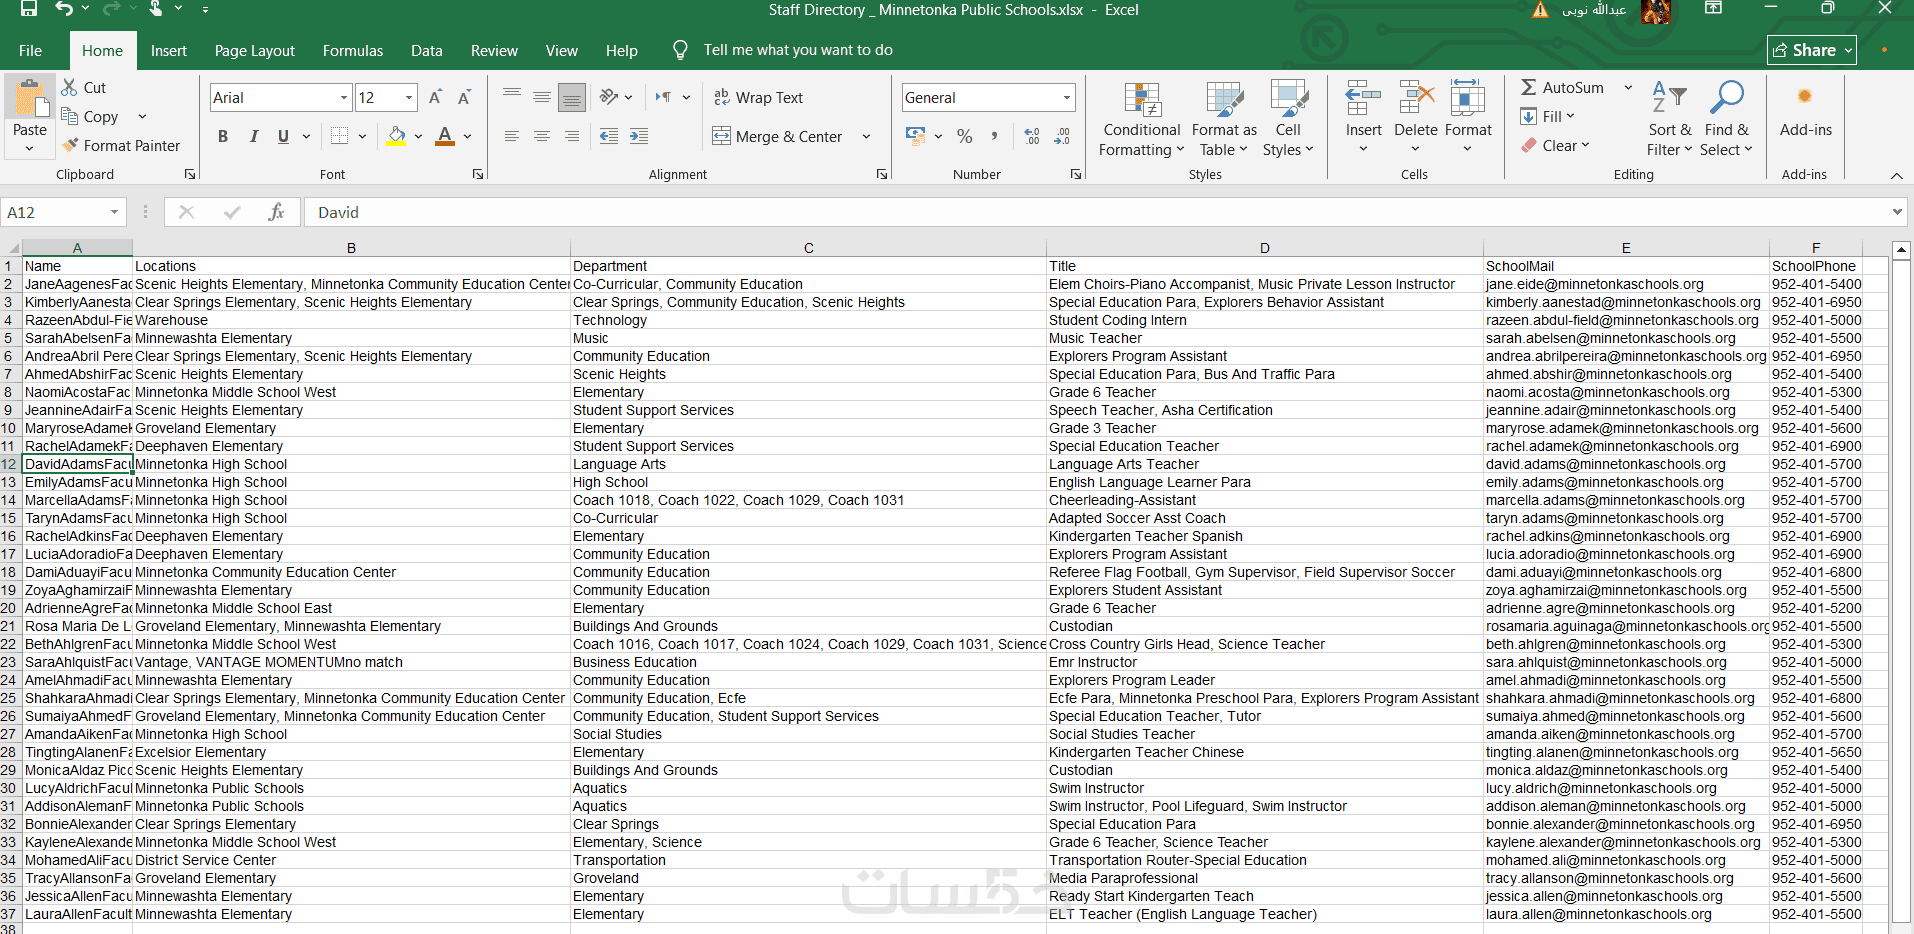This screenshot has width=1914, height=934.
Task: Toggle italic formatting
Action: pos(254,136)
